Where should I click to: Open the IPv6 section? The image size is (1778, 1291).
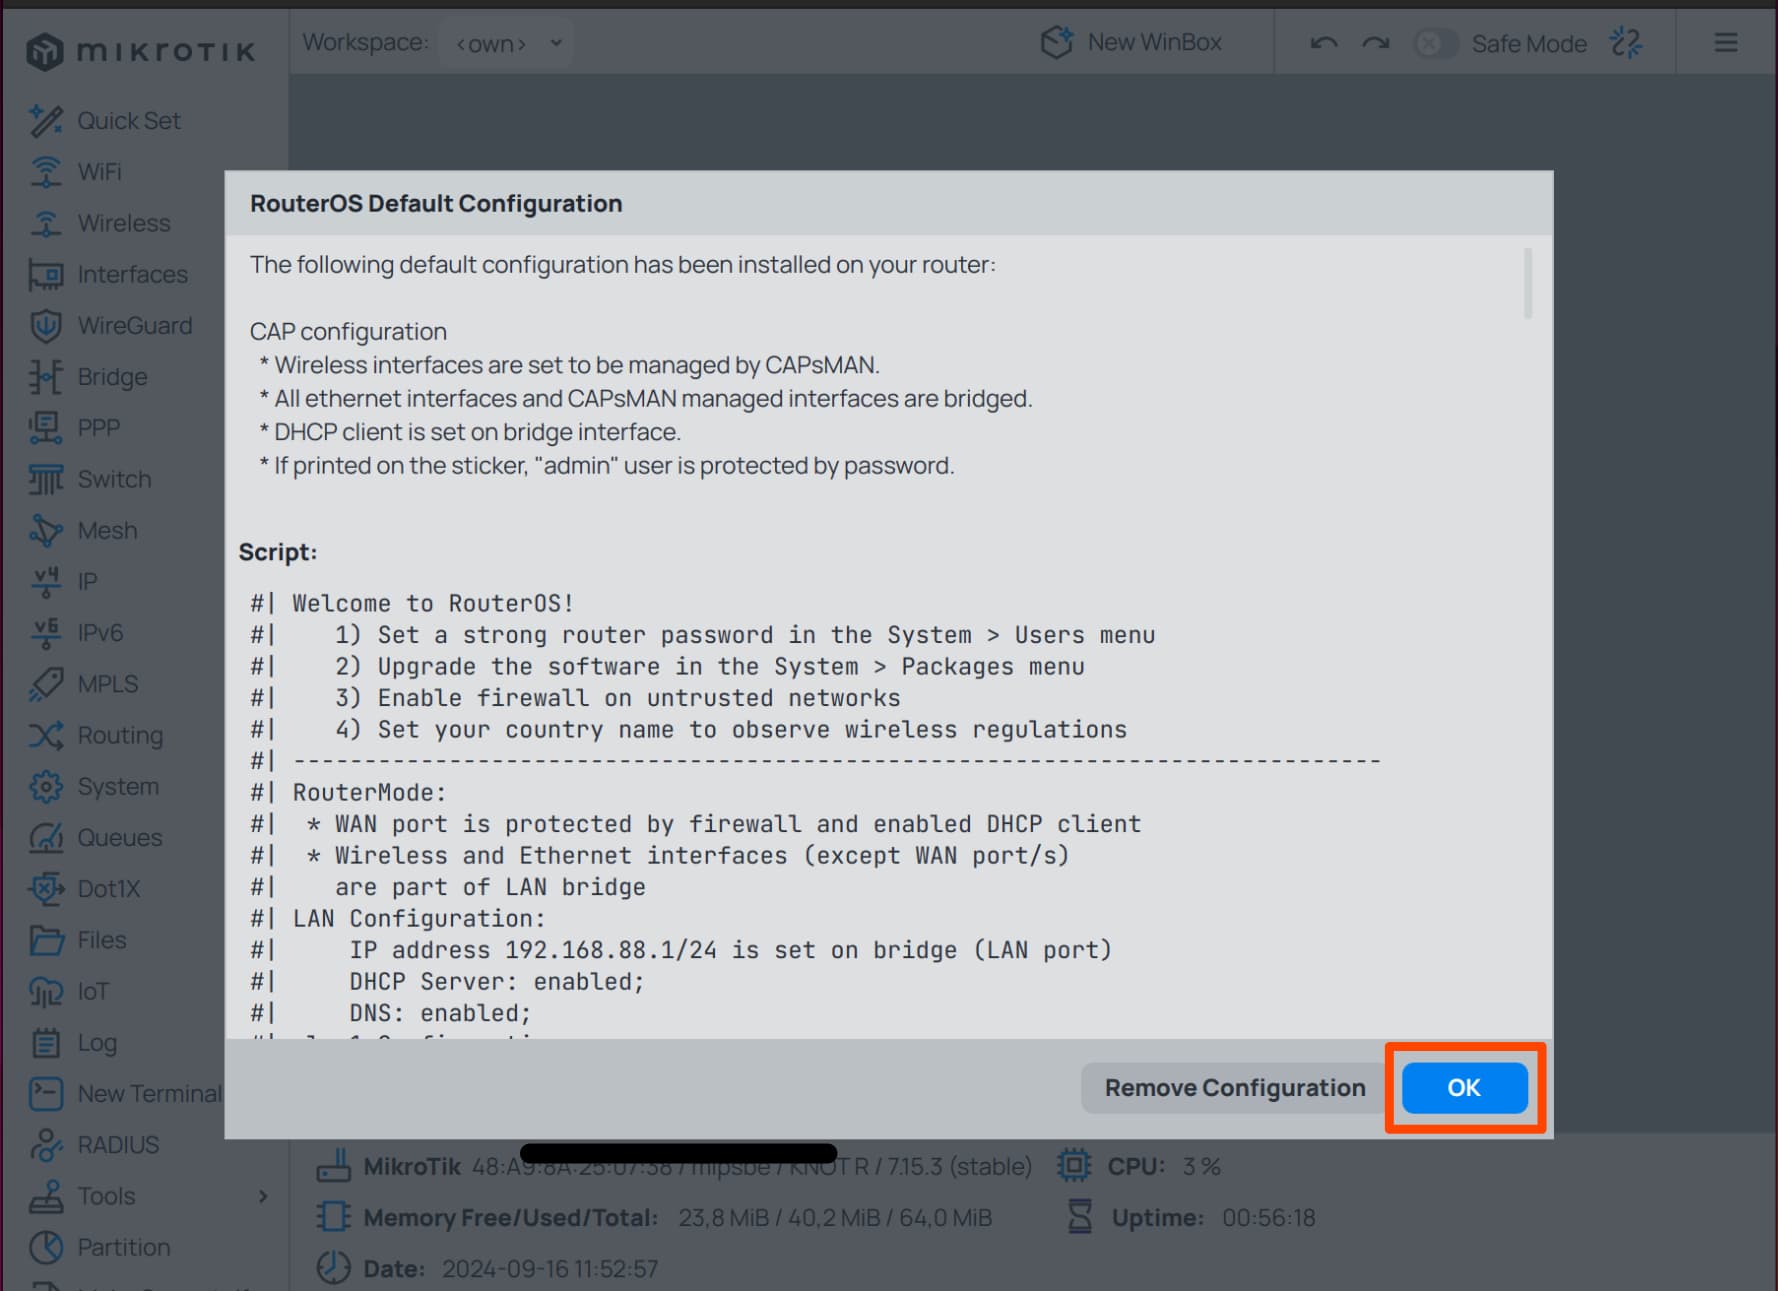(100, 632)
